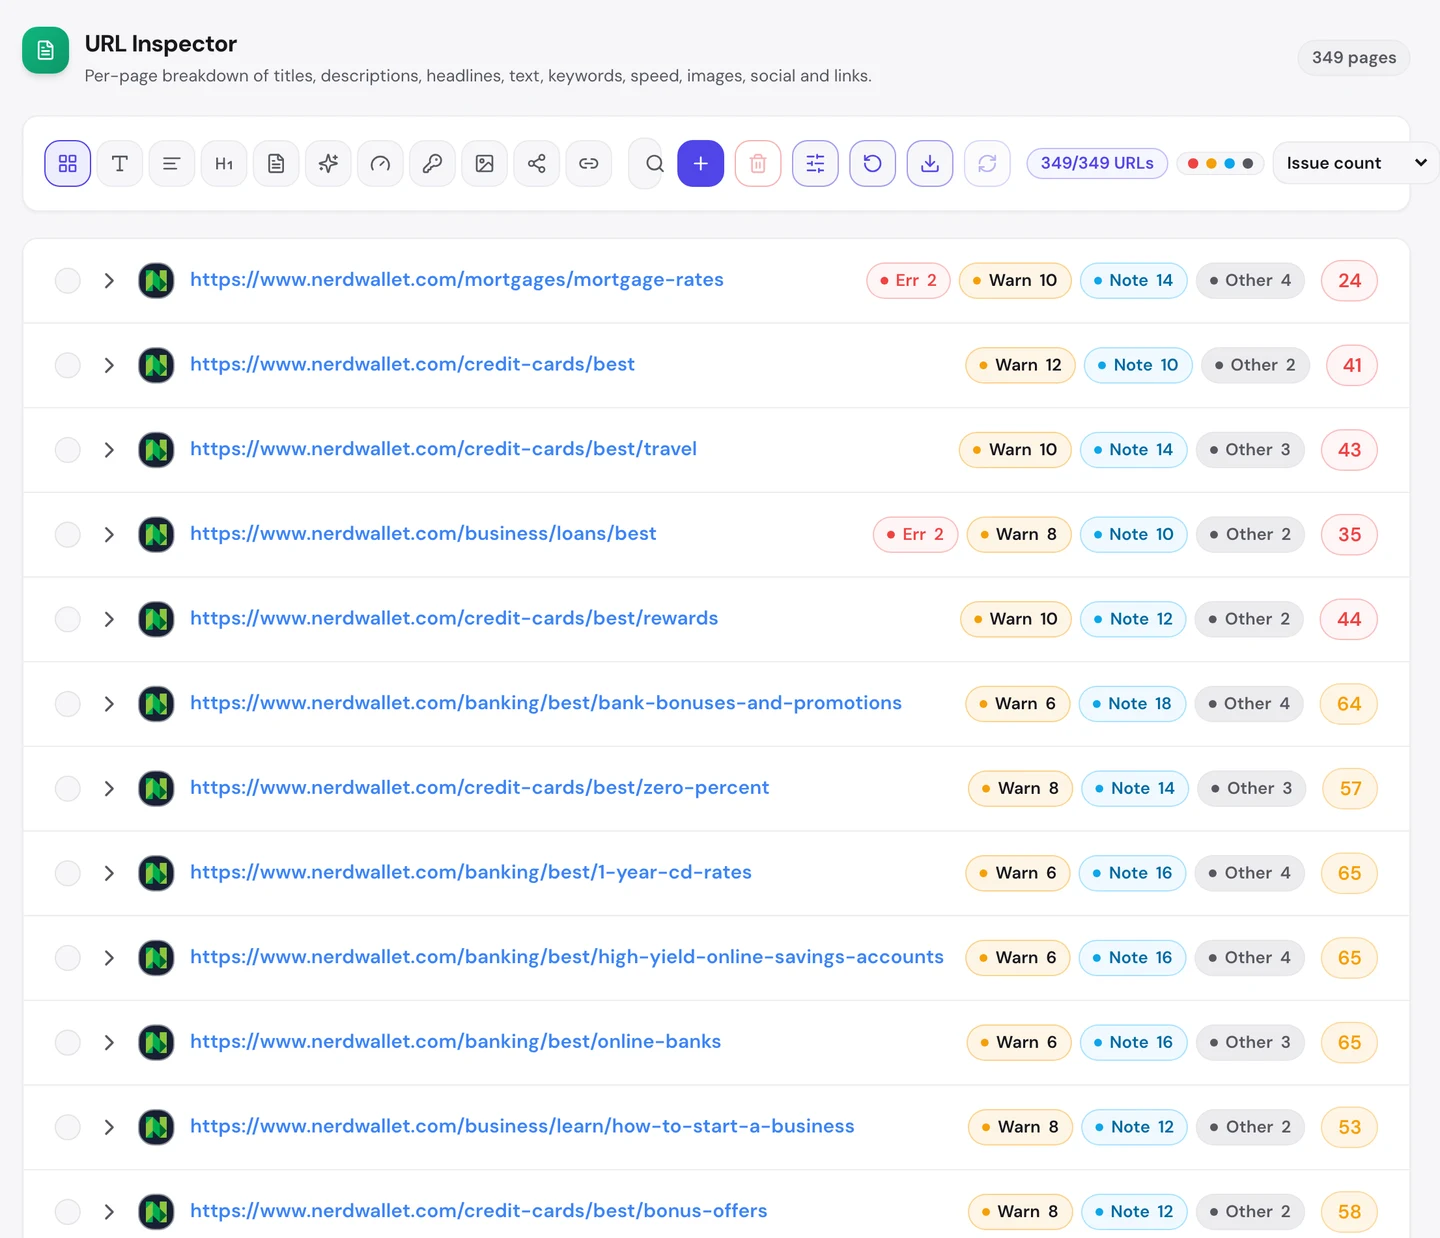Select the social share icon
1440x1238 pixels.
point(536,163)
